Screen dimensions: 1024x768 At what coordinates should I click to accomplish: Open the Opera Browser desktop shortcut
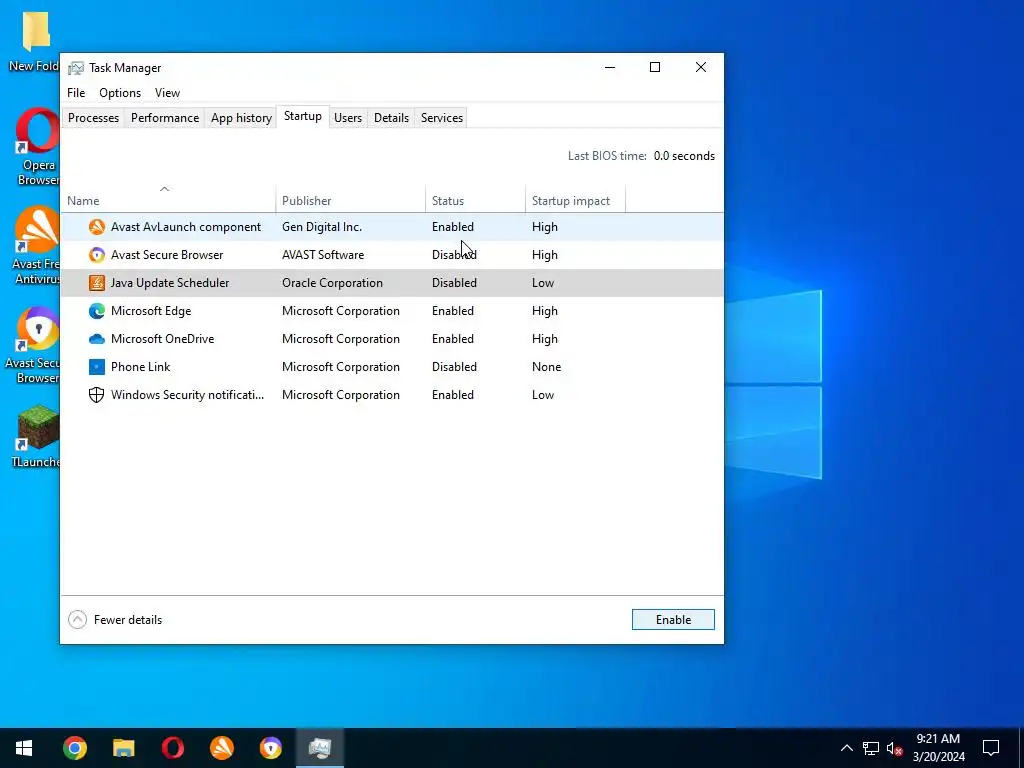36,147
